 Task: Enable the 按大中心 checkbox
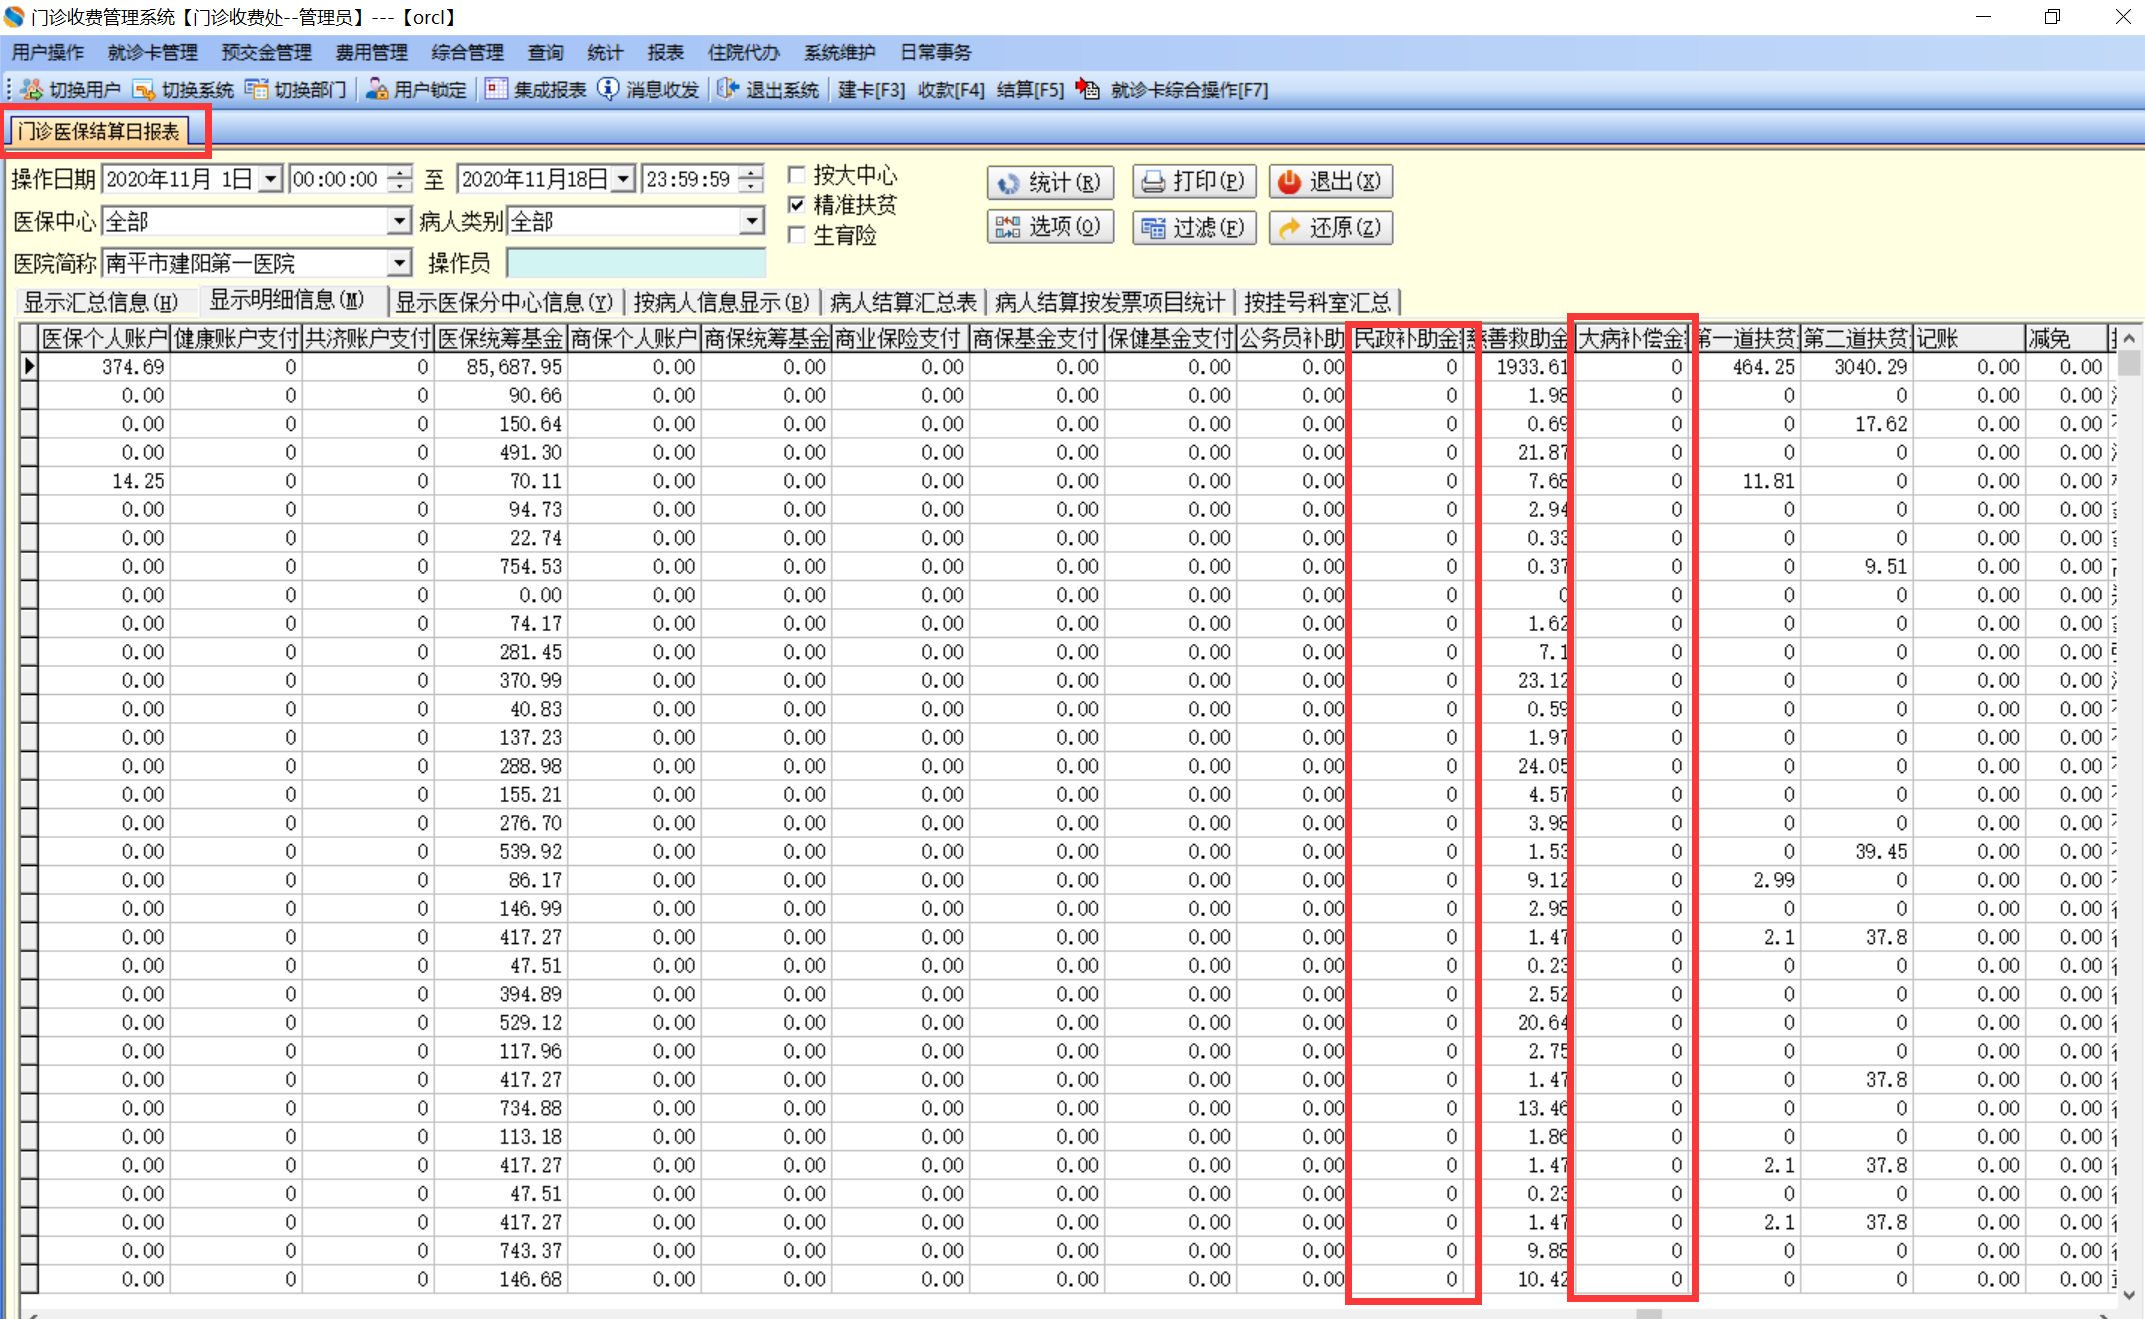click(797, 176)
